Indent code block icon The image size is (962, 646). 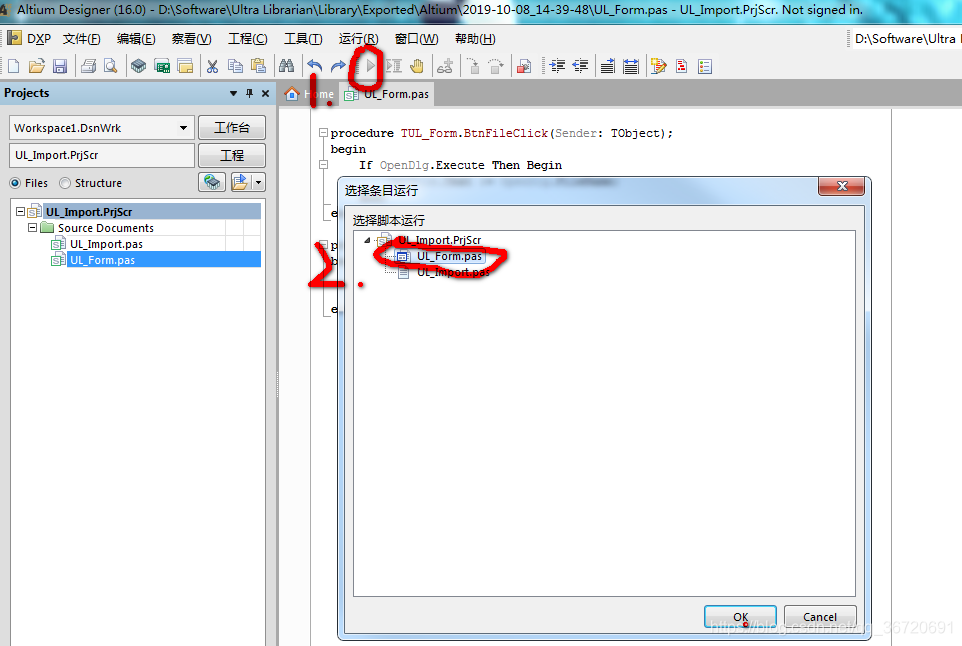(557, 66)
